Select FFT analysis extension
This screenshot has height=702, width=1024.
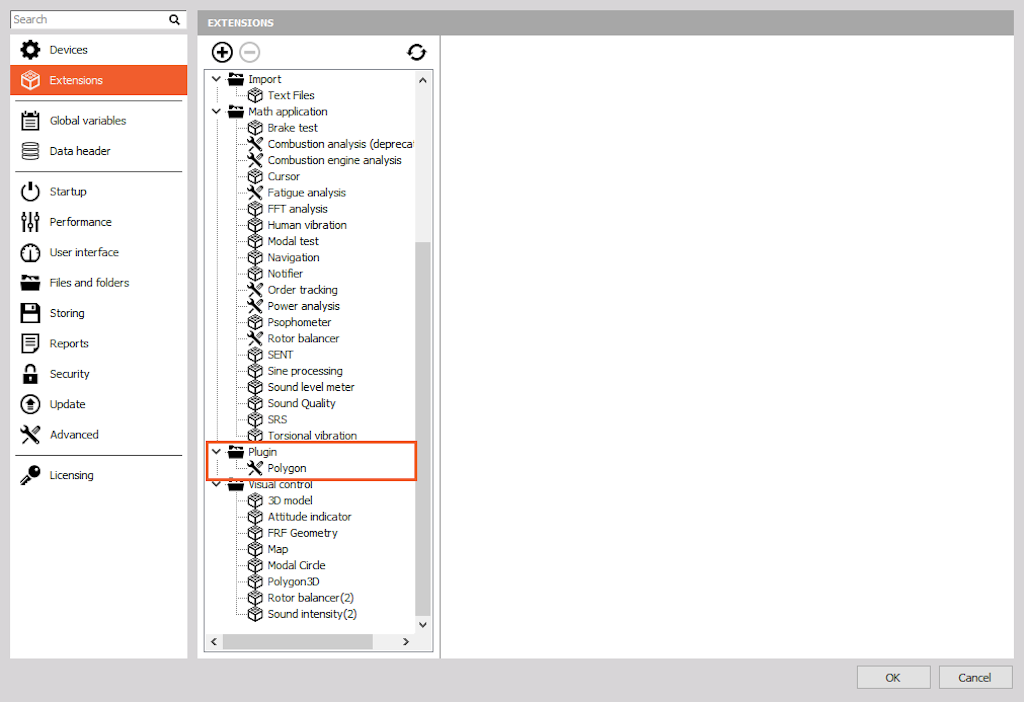[x=297, y=209]
